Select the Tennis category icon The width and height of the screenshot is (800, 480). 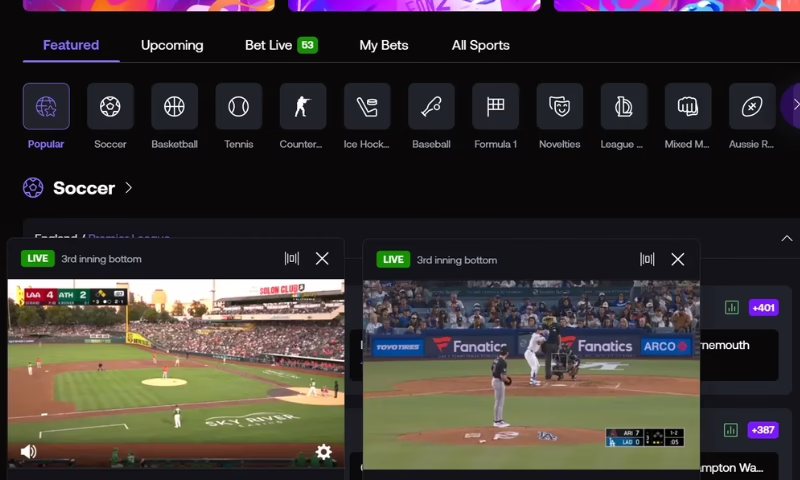pos(239,106)
